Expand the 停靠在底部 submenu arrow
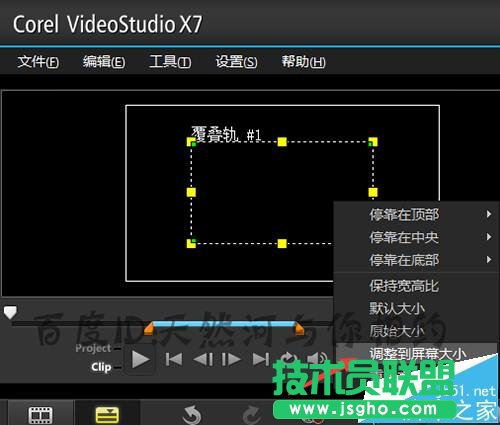The width and height of the screenshot is (500, 425). tap(489, 259)
